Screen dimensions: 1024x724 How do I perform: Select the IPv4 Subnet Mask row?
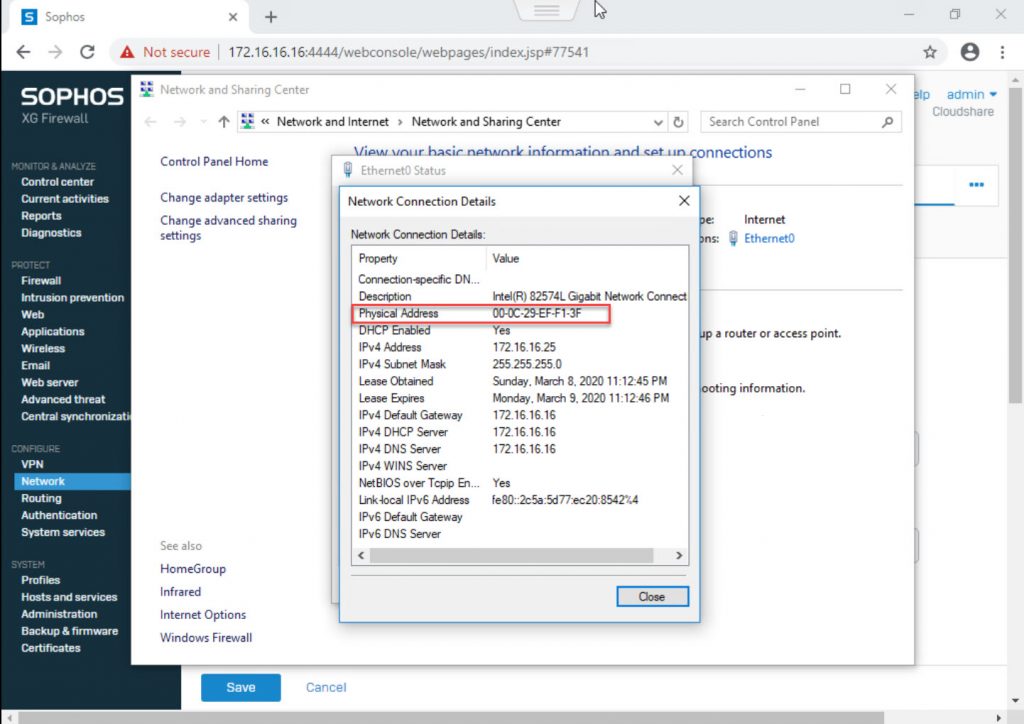pyautogui.click(x=520, y=364)
